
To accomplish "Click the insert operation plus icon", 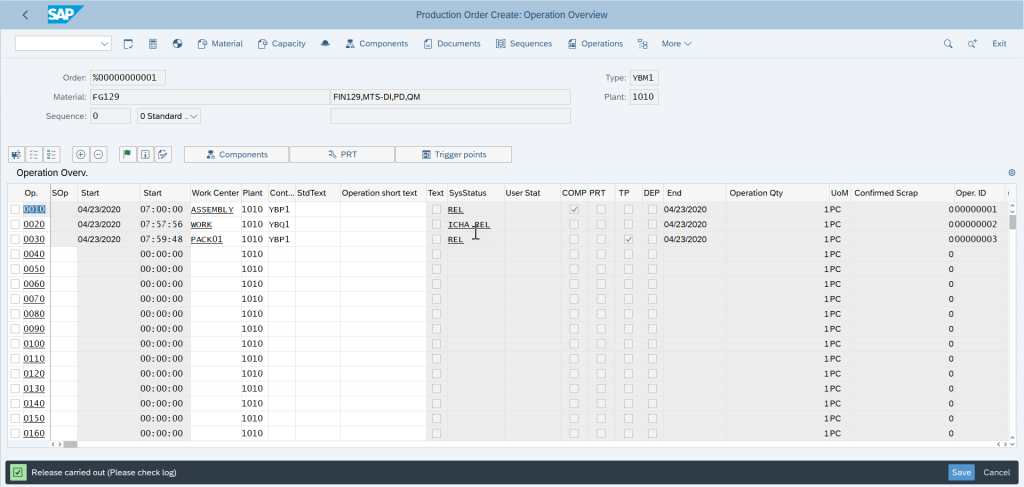I will point(81,155).
